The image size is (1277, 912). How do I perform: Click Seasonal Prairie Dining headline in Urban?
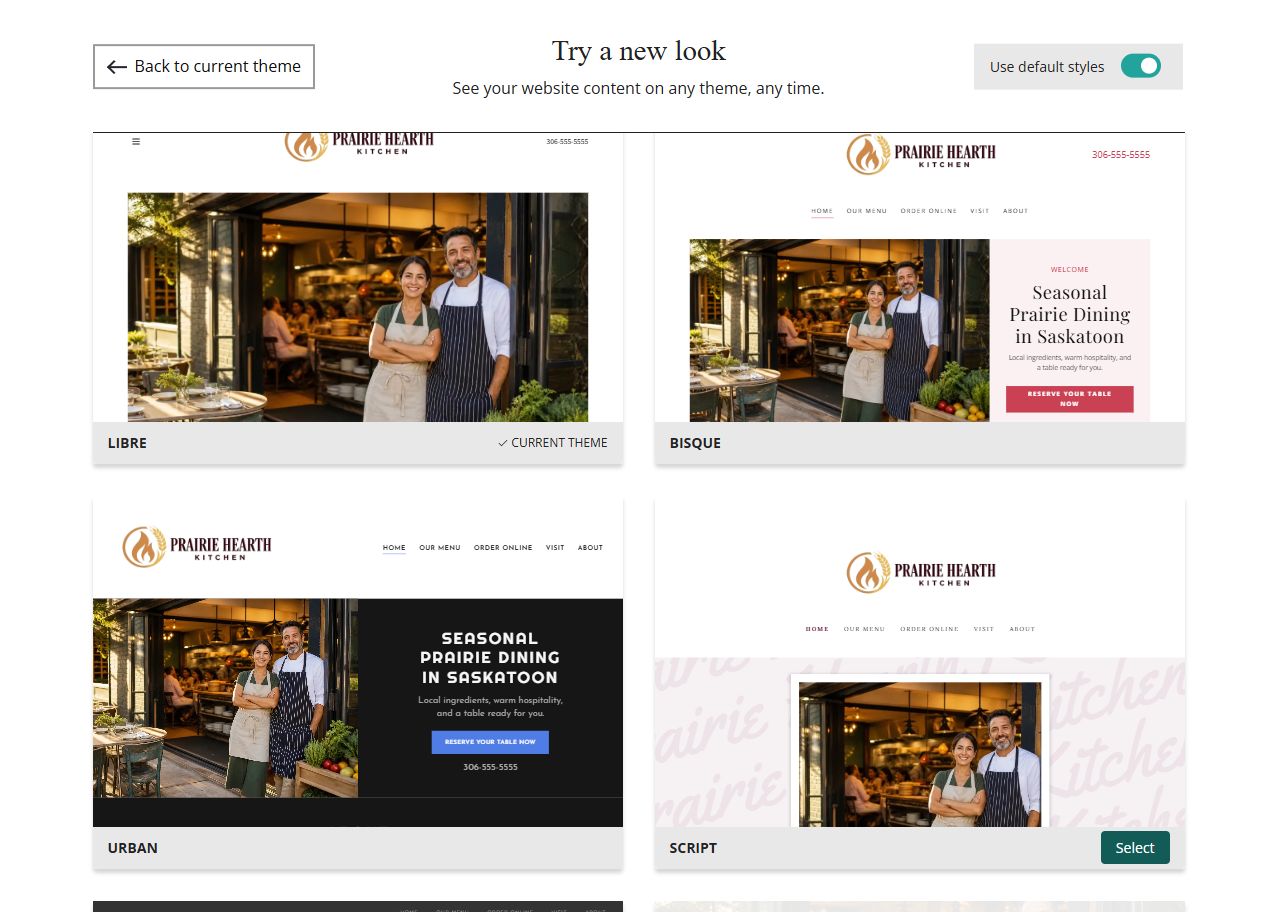tap(490, 658)
